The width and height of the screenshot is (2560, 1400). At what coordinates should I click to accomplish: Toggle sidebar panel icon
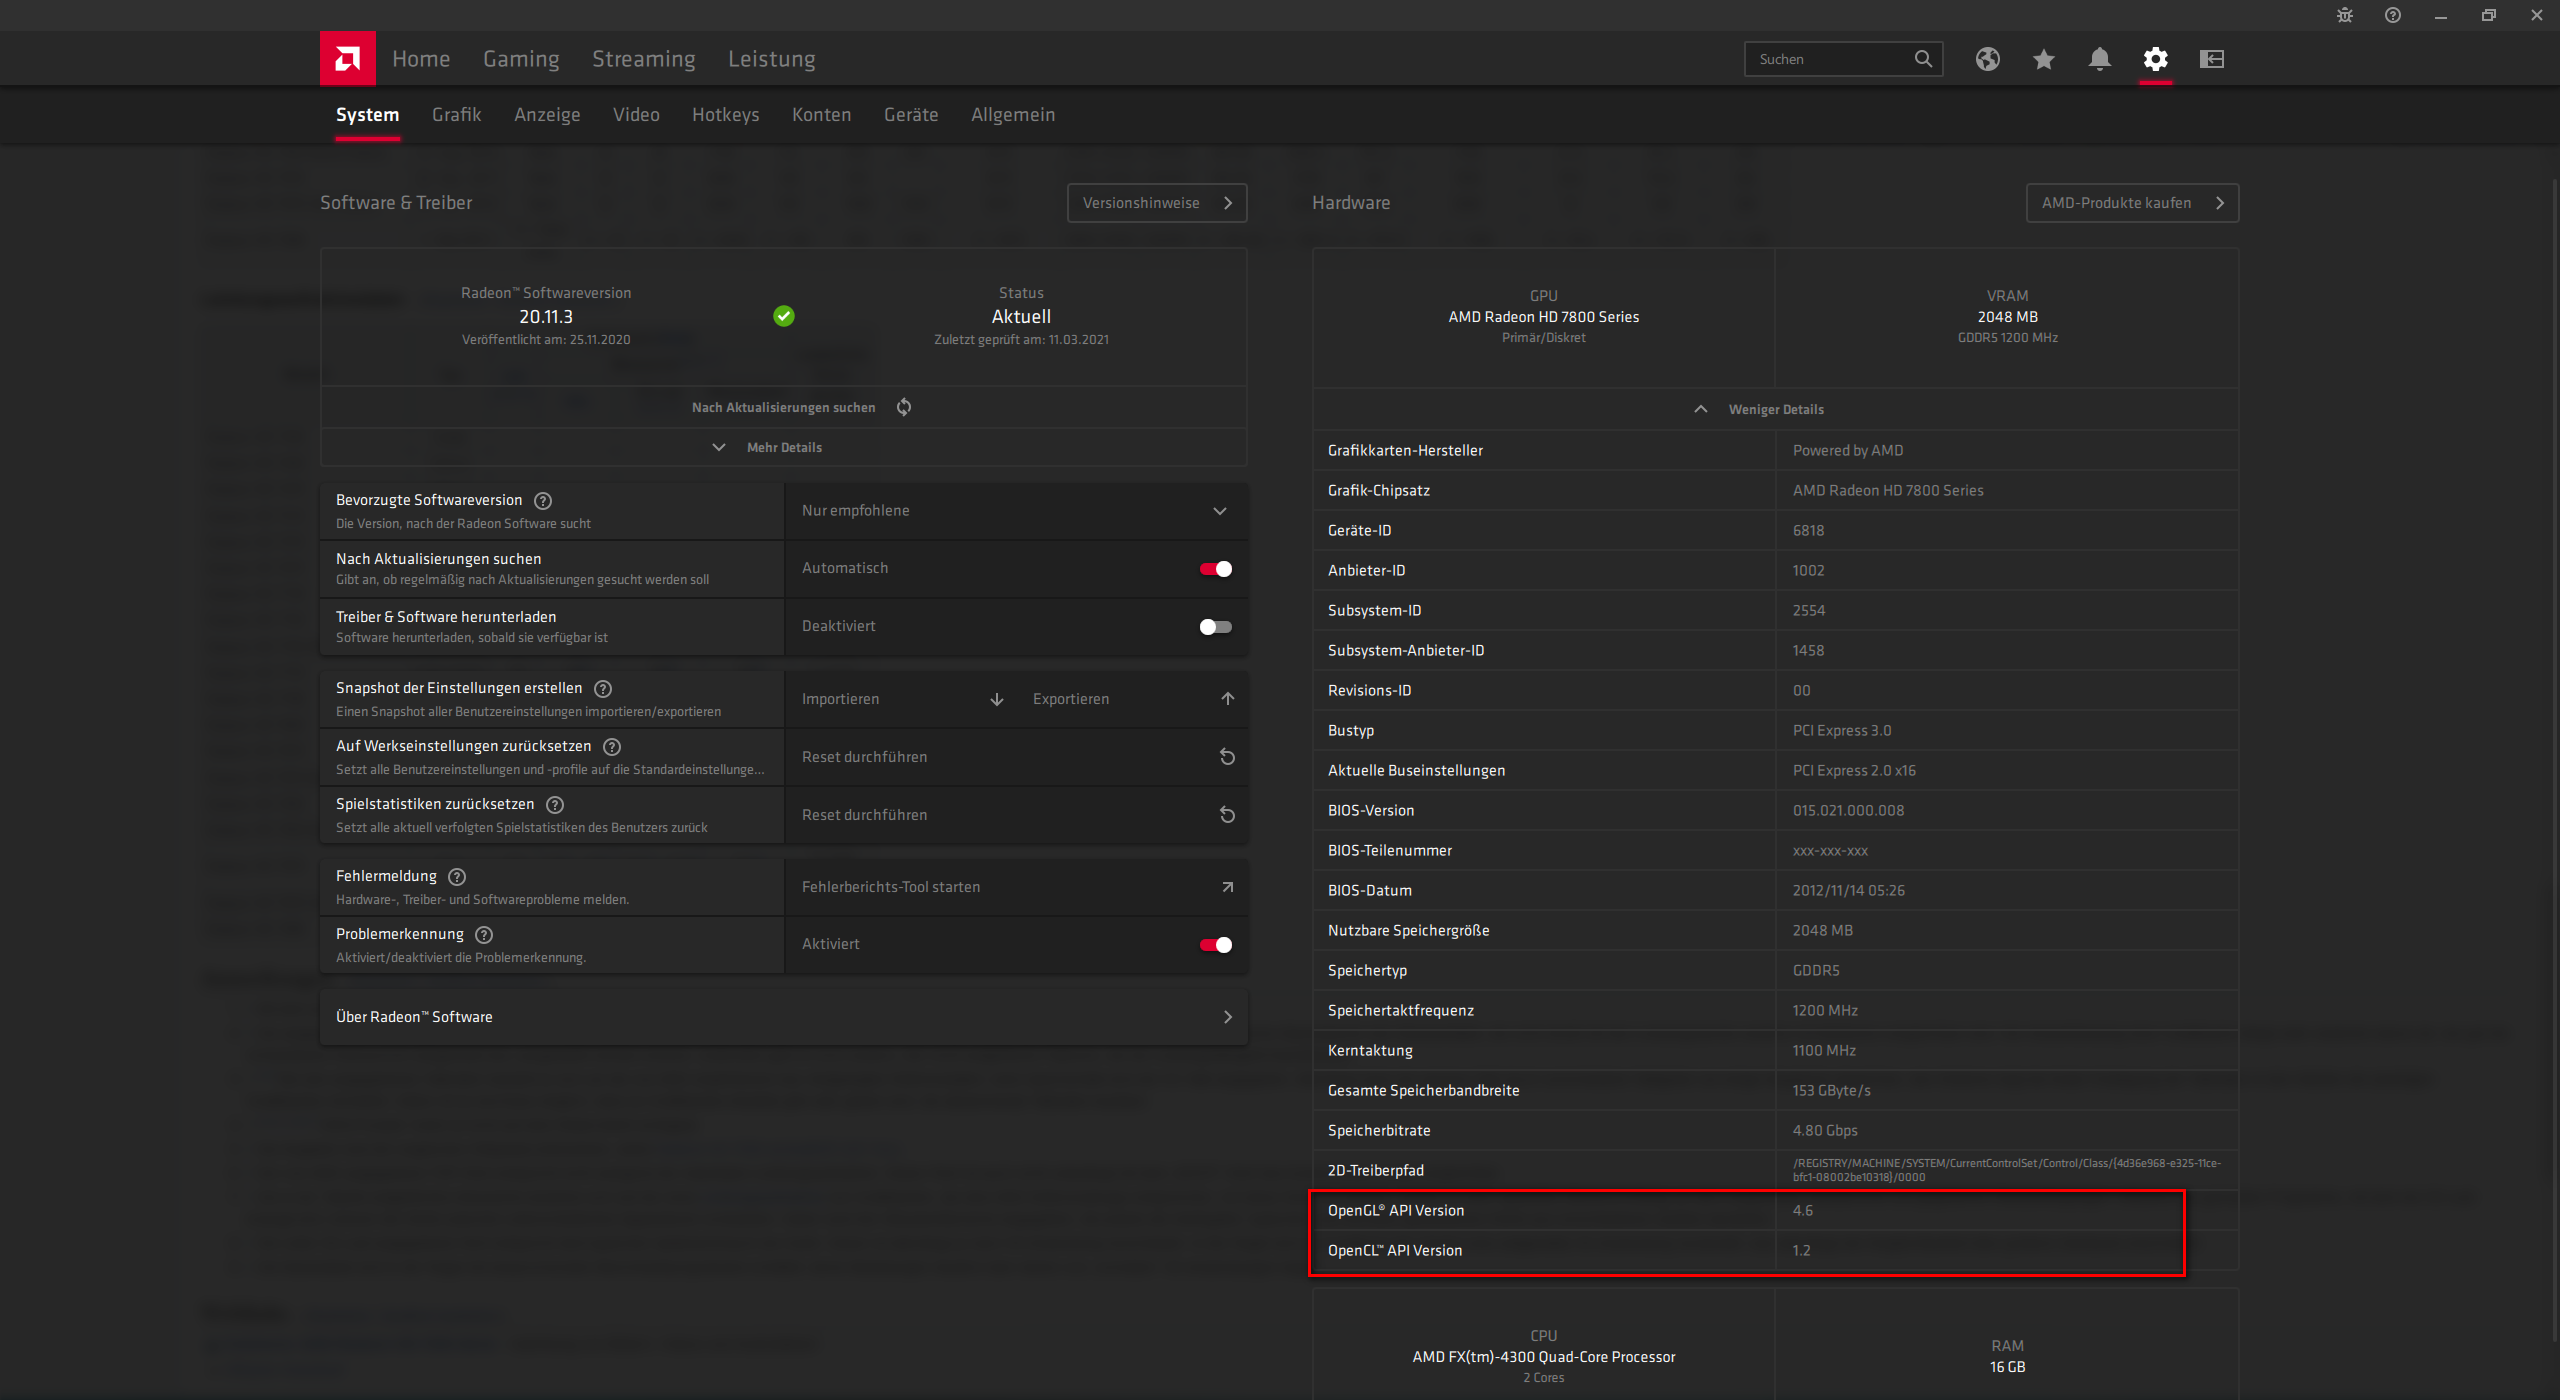pyautogui.click(x=2211, y=59)
